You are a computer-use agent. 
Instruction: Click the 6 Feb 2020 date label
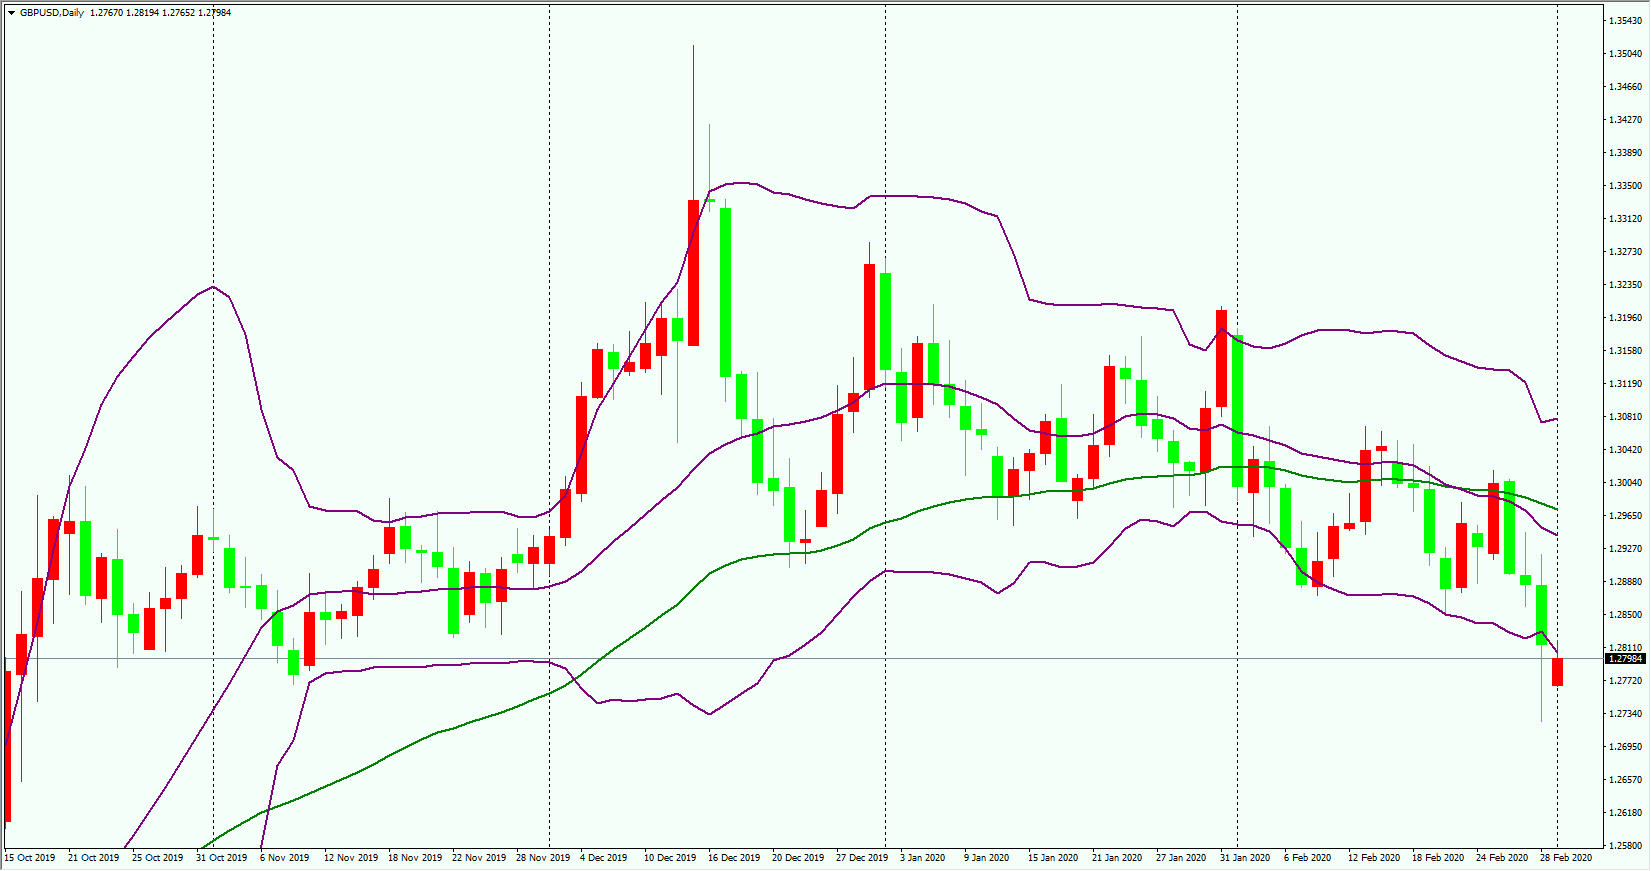point(1308,858)
